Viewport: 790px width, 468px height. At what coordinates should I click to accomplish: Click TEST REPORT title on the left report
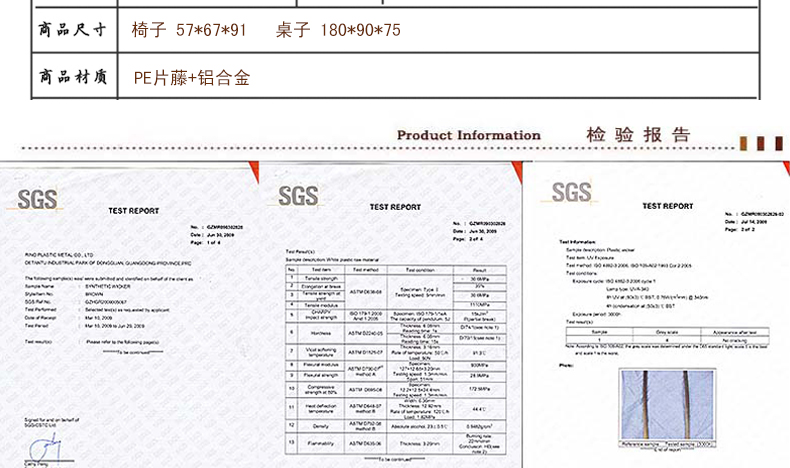point(133,212)
